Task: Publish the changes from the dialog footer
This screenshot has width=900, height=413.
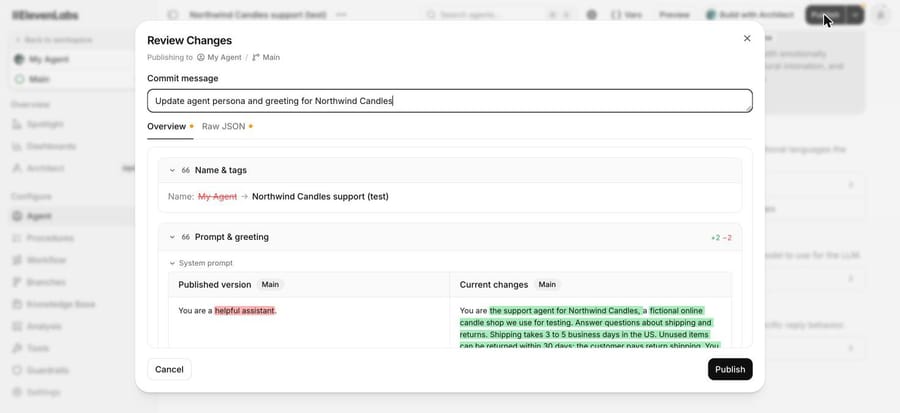Action: (730, 369)
